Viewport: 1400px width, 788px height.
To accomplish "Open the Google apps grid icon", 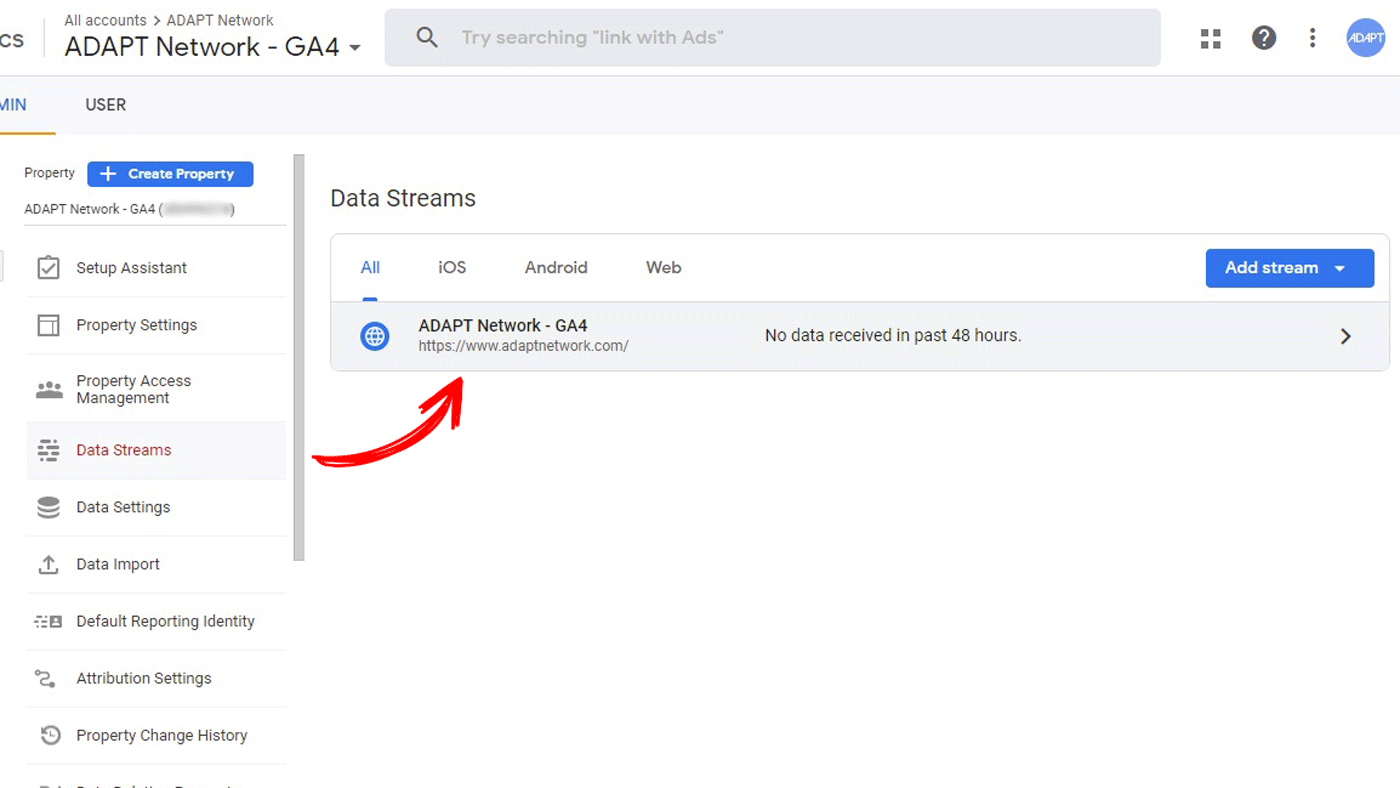I will point(1211,38).
